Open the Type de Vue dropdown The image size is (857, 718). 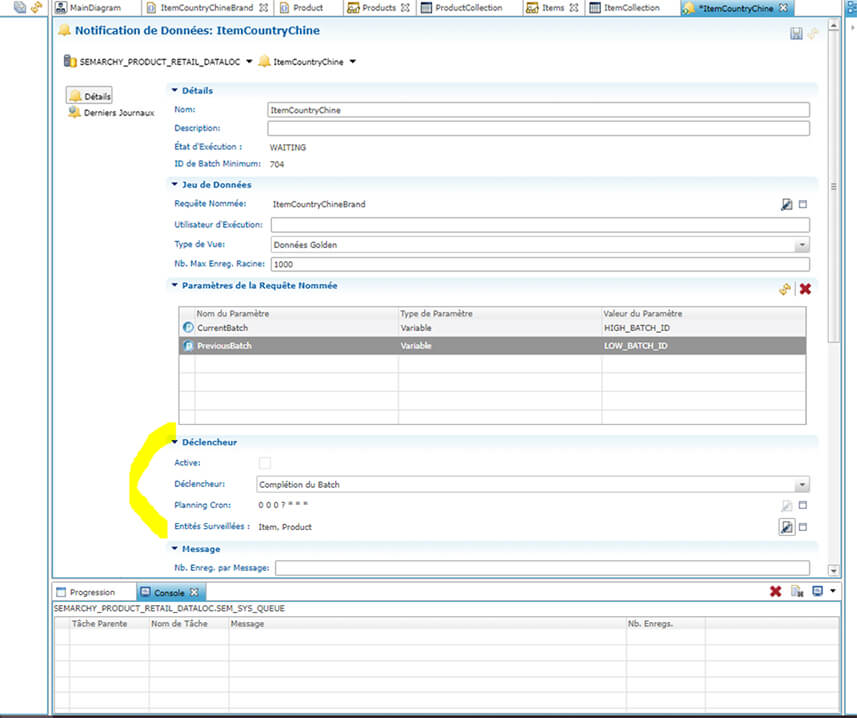coord(801,244)
